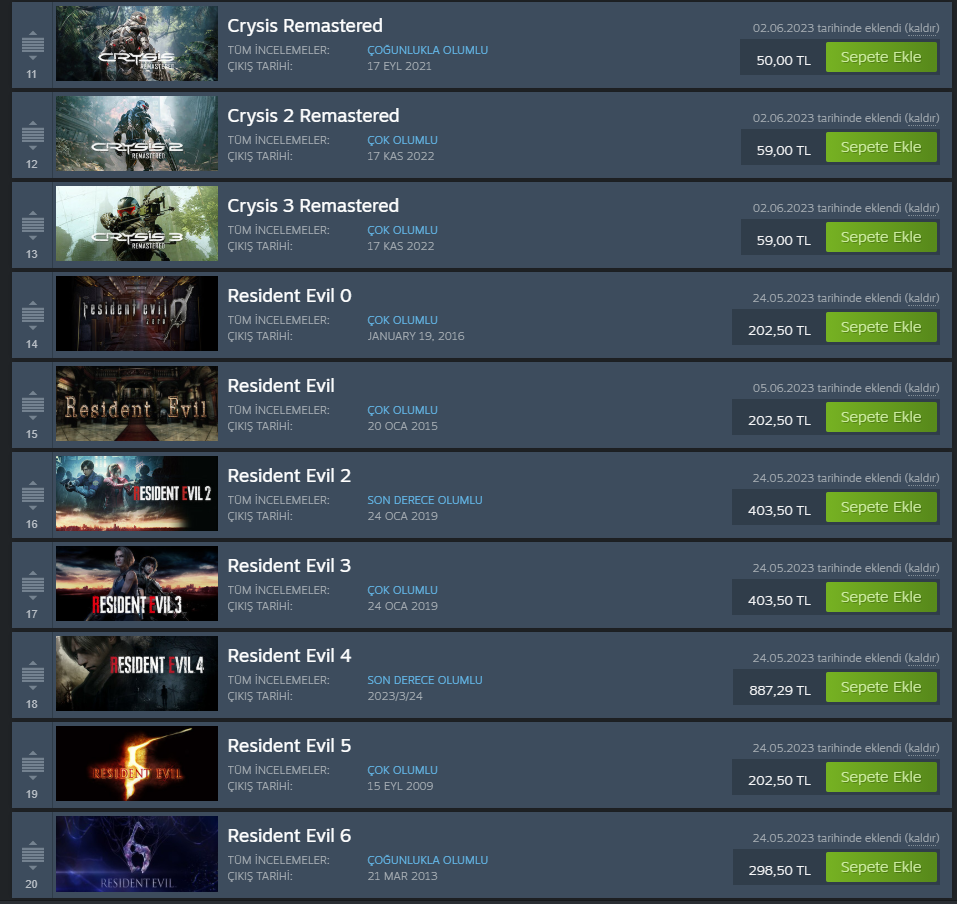Grab the reorder handle for item 16
Viewport: 957px width, 904px height.
coord(32,495)
